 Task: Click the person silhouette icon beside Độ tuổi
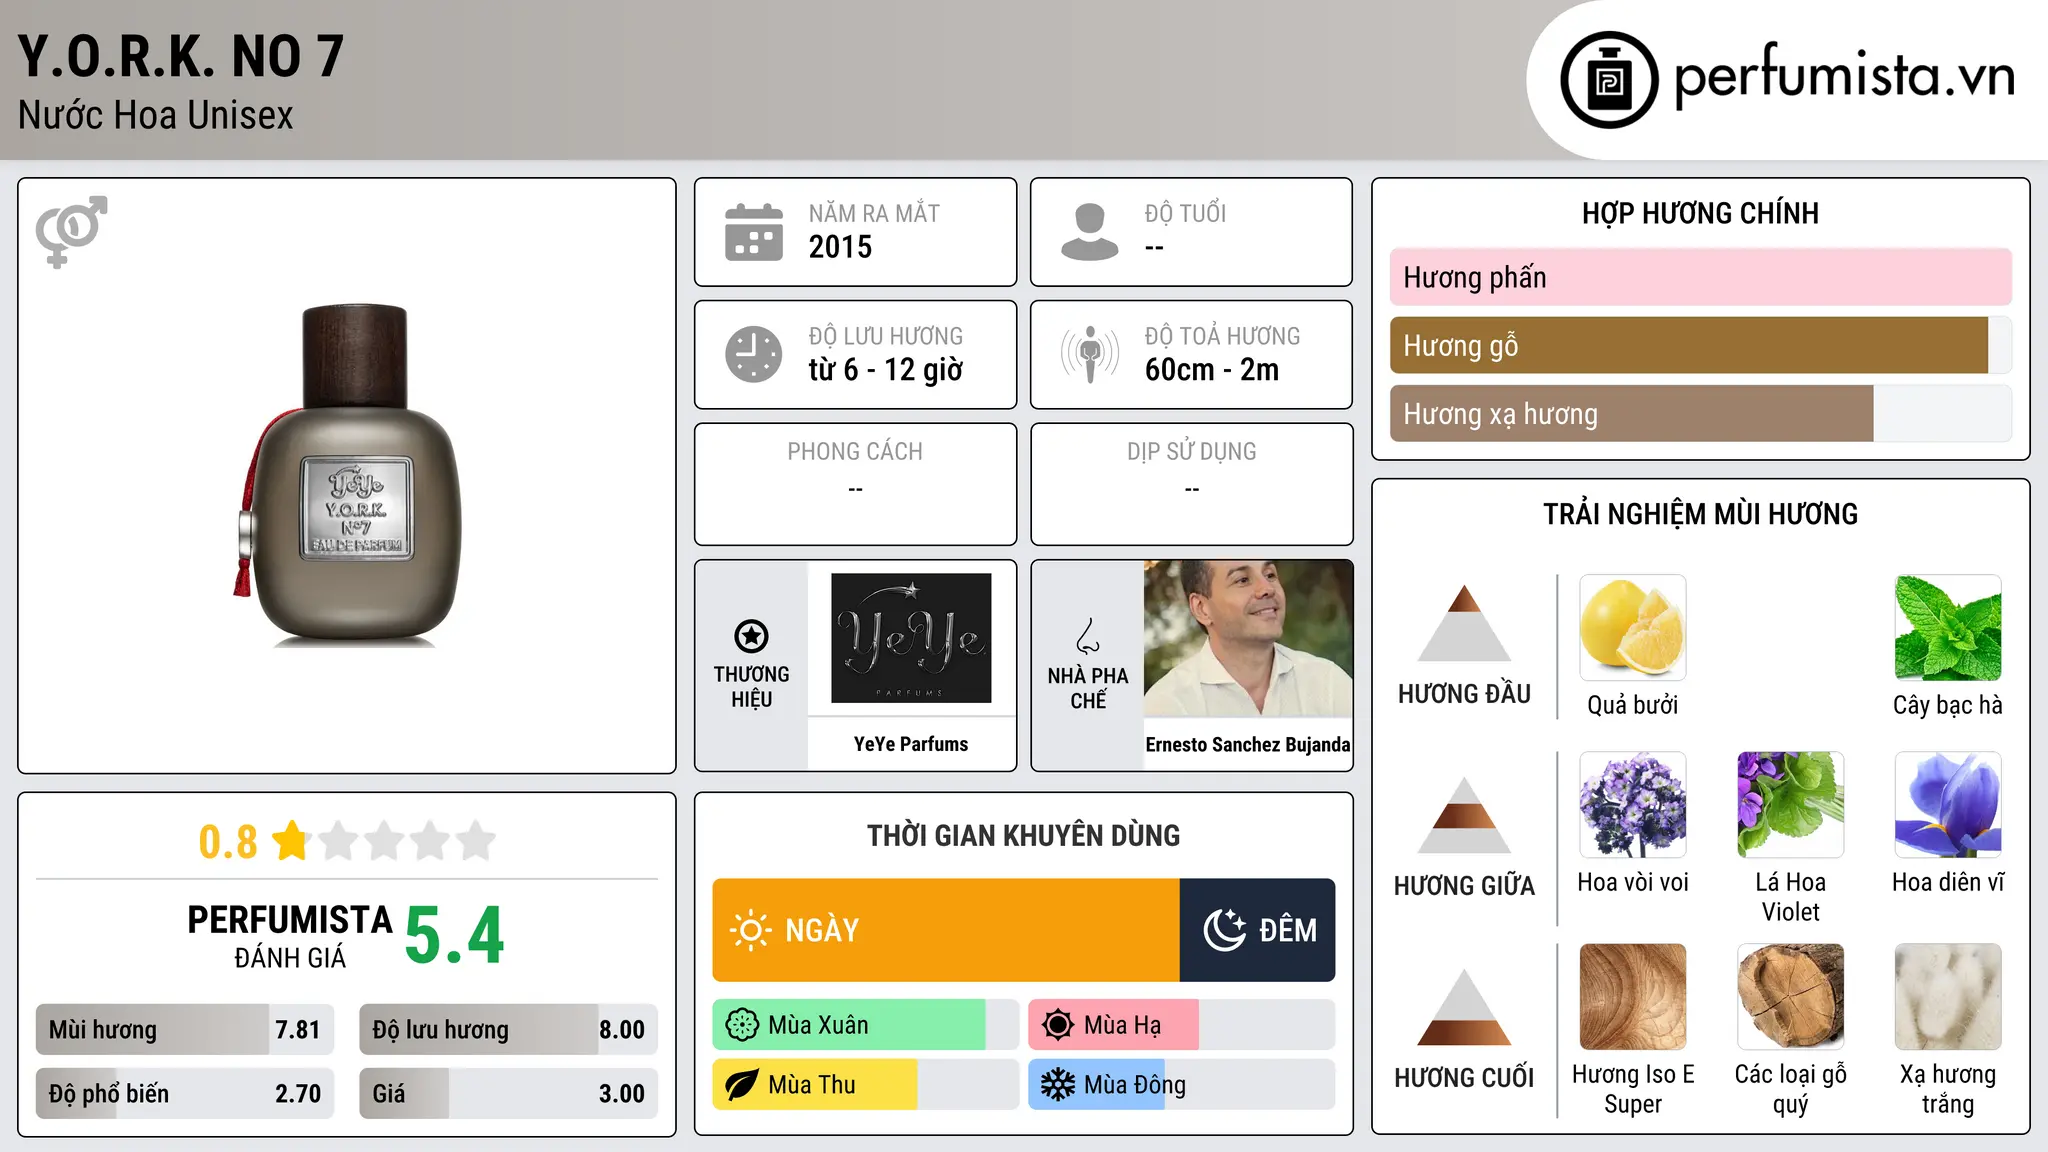coord(1090,232)
